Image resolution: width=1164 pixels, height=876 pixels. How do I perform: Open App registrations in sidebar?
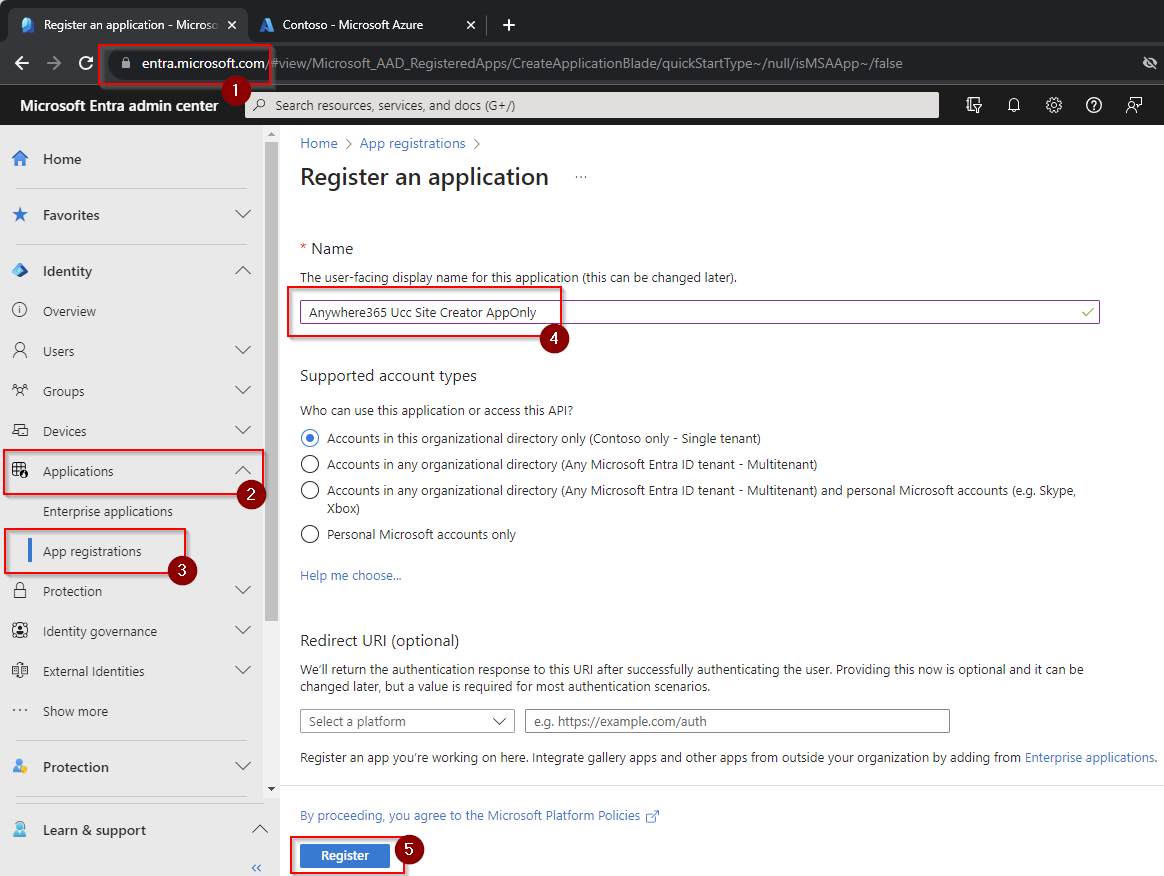[x=92, y=552]
